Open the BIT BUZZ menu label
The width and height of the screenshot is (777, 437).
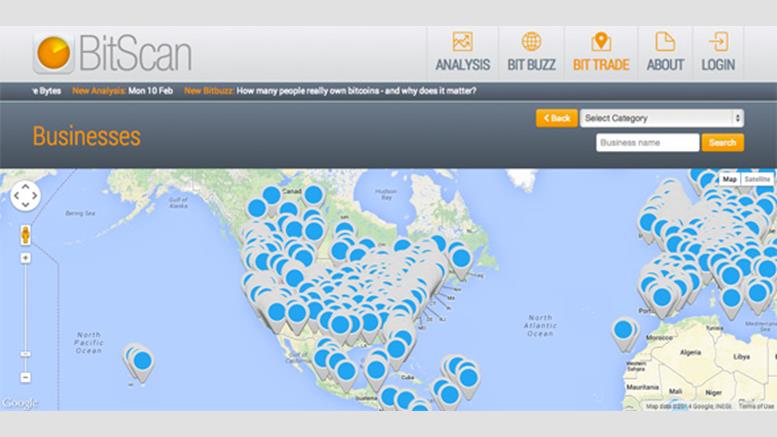tap(531, 65)
